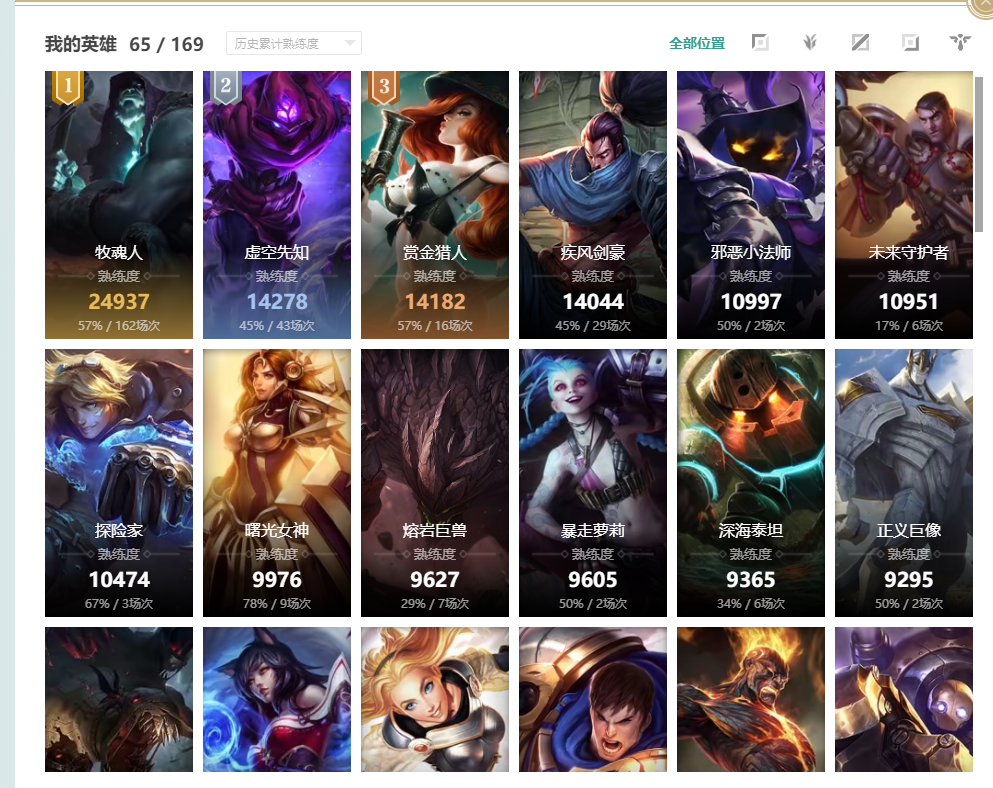Open the 邪恶小法师 champion card
993x788 pixels.
pos(750,205)
